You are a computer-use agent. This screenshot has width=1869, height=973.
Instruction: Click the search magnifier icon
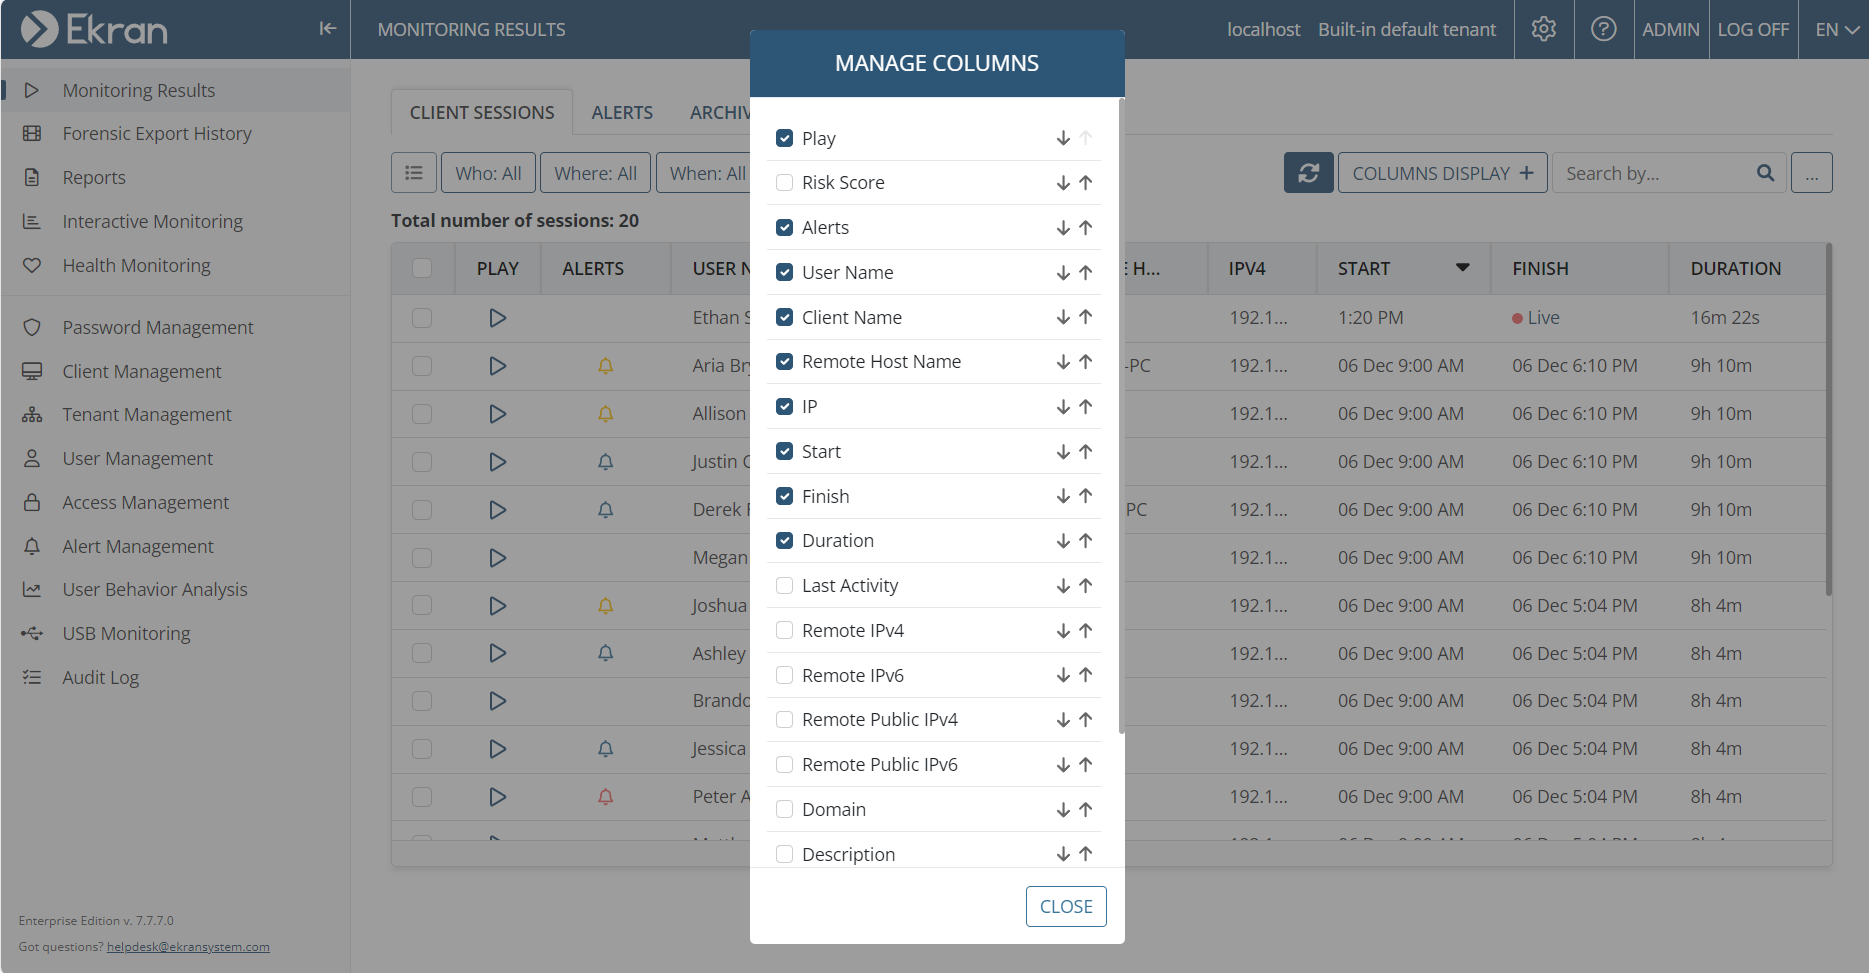[1765, 173]
